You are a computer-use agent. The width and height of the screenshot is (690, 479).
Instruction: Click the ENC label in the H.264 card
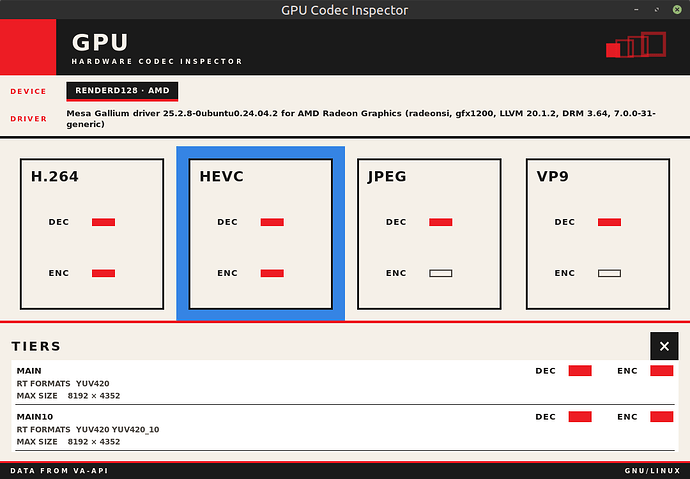coord(59,273)
